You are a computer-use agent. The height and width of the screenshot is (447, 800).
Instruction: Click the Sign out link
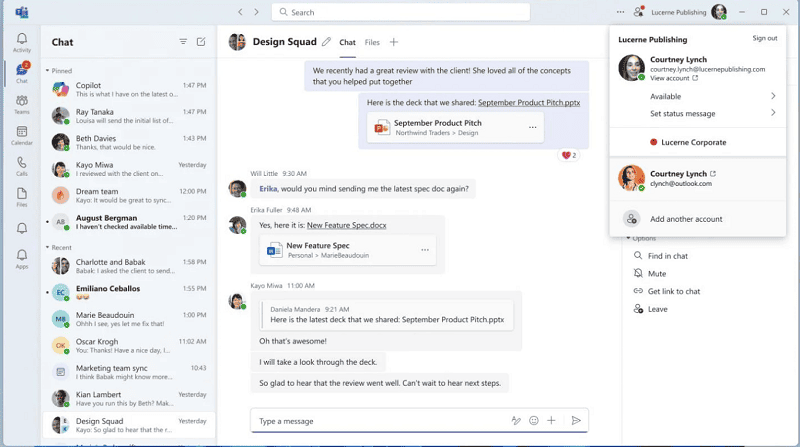[765, 38]
